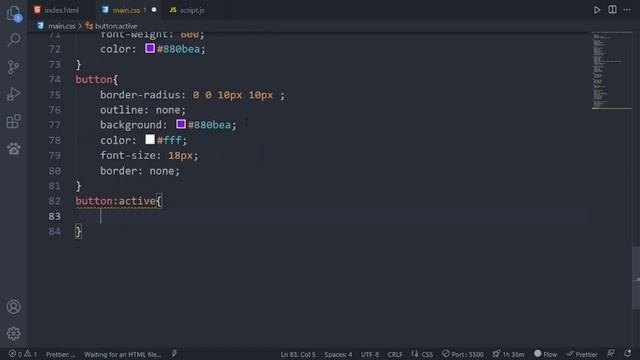
Task: Close main.css via unsaved dot indicator
Action: tap(154, 10)
